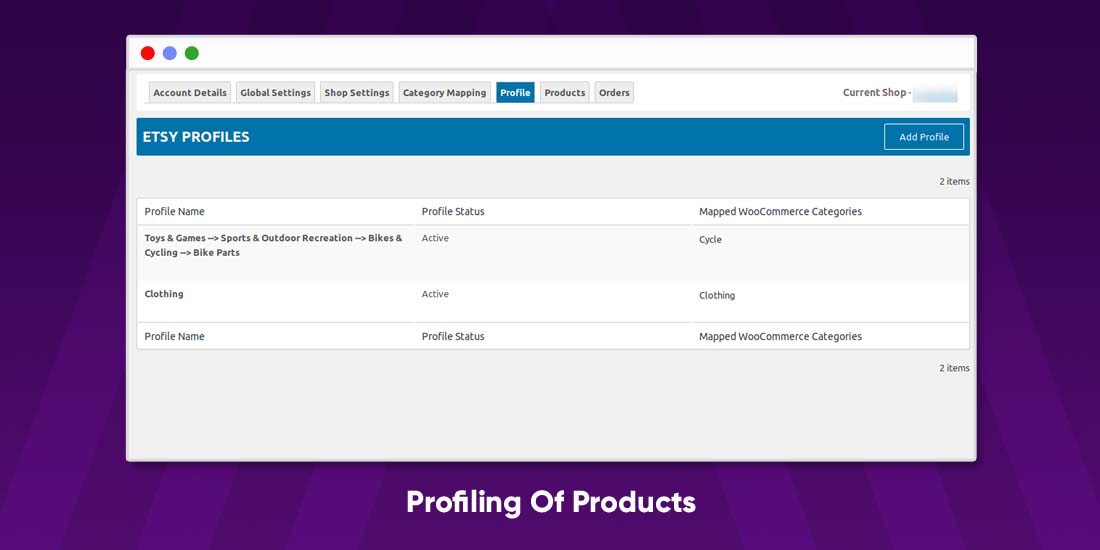Screen dimensions: 1100x550
Task: Click the top Profile Name column header
Action: [175, 211]
